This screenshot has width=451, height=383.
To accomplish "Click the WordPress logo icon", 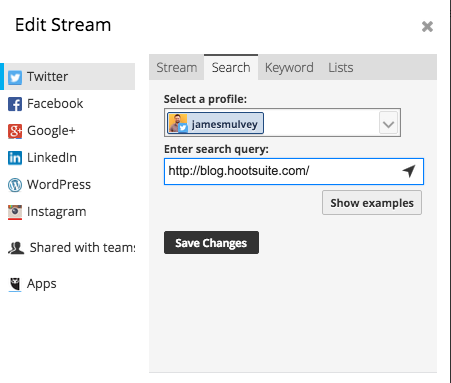I will pyautogui.click(x=15, y=185).
